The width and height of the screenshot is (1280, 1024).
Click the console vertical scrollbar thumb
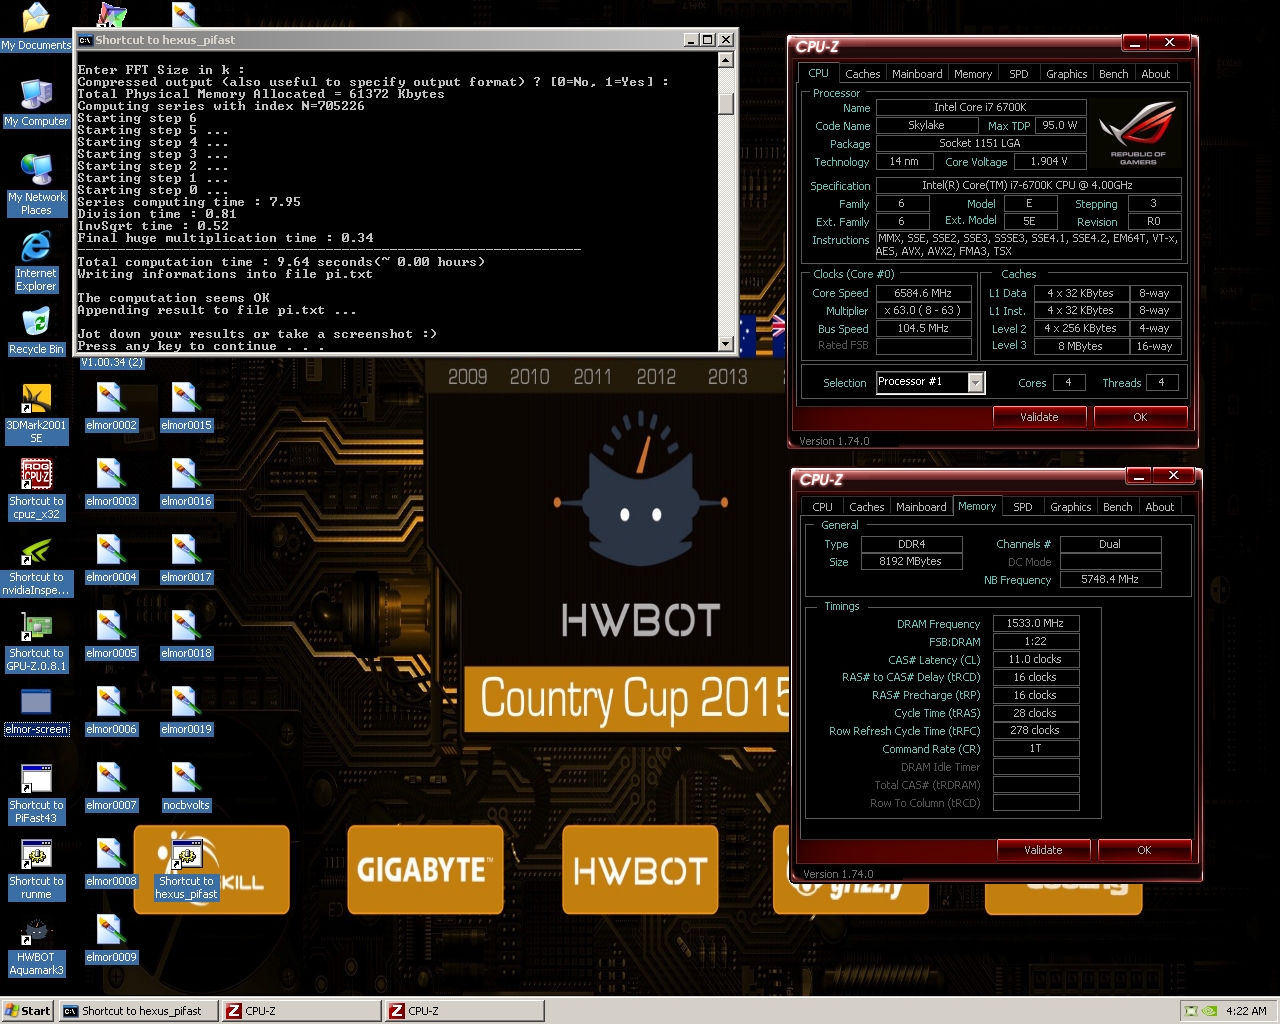click(726, 104)
